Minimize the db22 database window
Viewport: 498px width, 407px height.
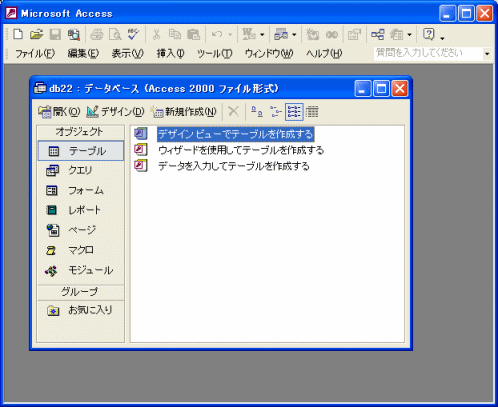pos(363,89)
